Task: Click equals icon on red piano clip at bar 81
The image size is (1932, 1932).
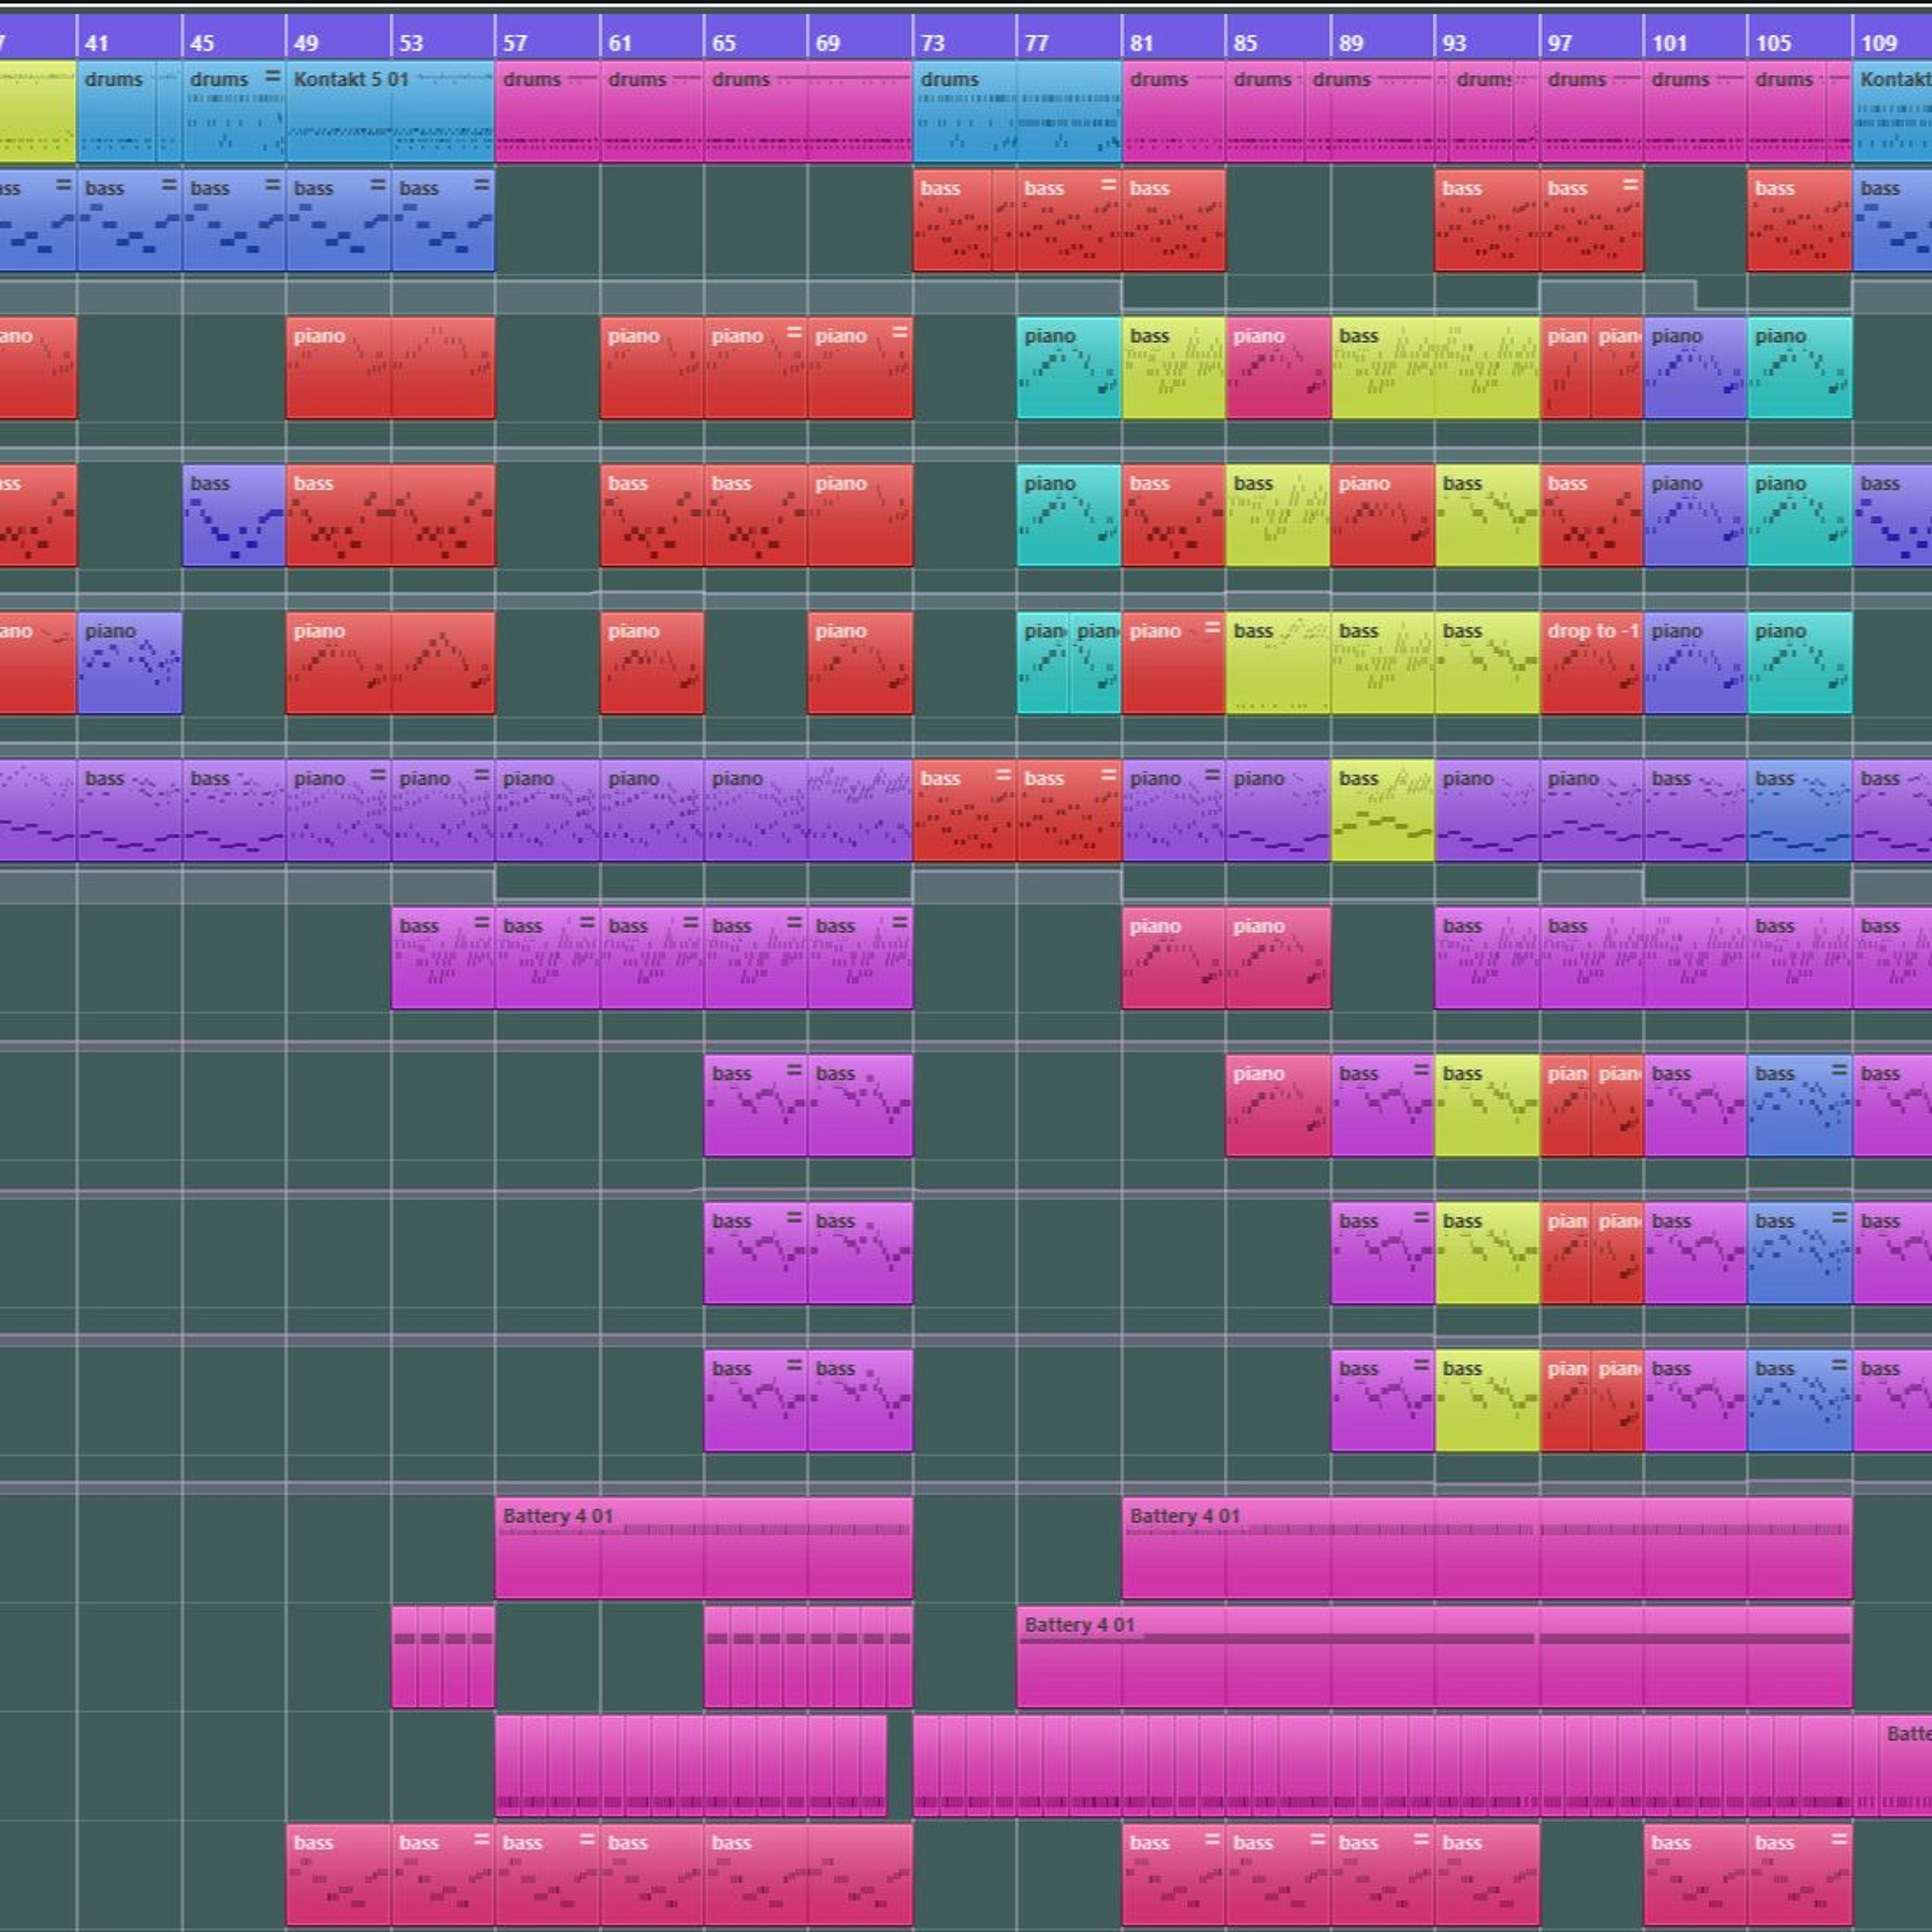Action: coord(1212,628)
